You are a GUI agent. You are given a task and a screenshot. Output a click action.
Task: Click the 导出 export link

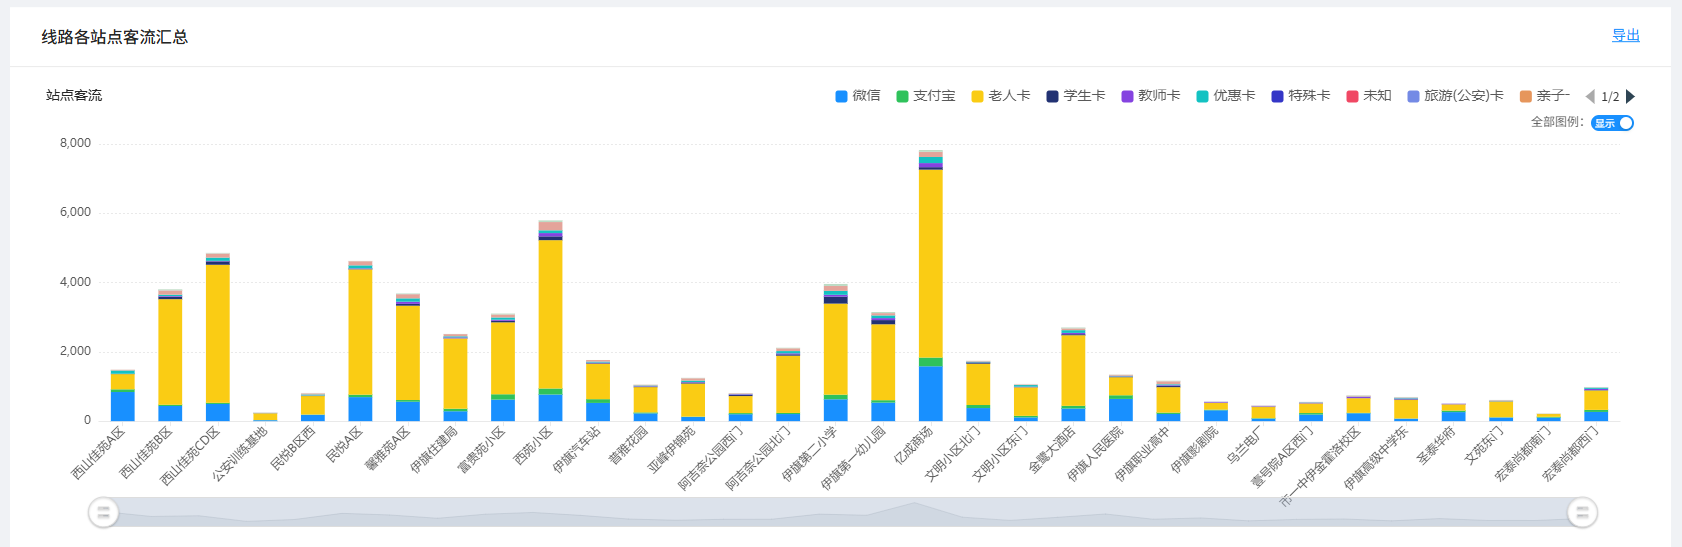tap(1625, 36)
